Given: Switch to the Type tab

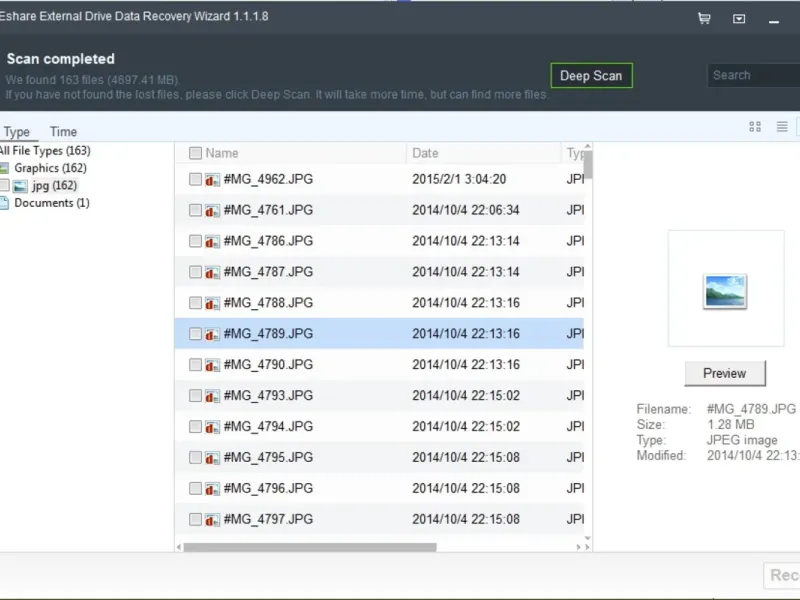Looking at the screenshot, I should tap(17, 132).
